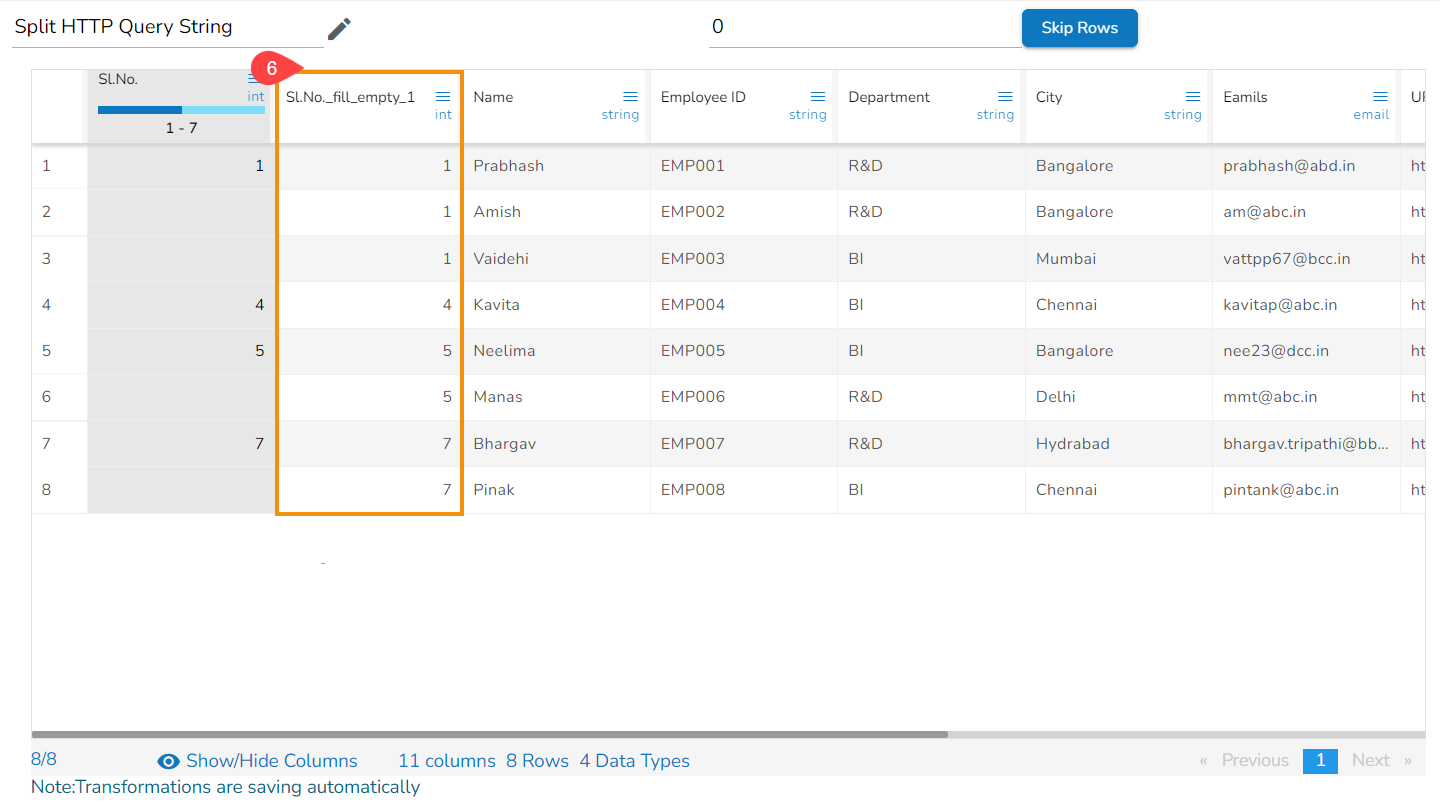
Task: Open Sl.No. column hamburger menu
Action: (255, 80)
